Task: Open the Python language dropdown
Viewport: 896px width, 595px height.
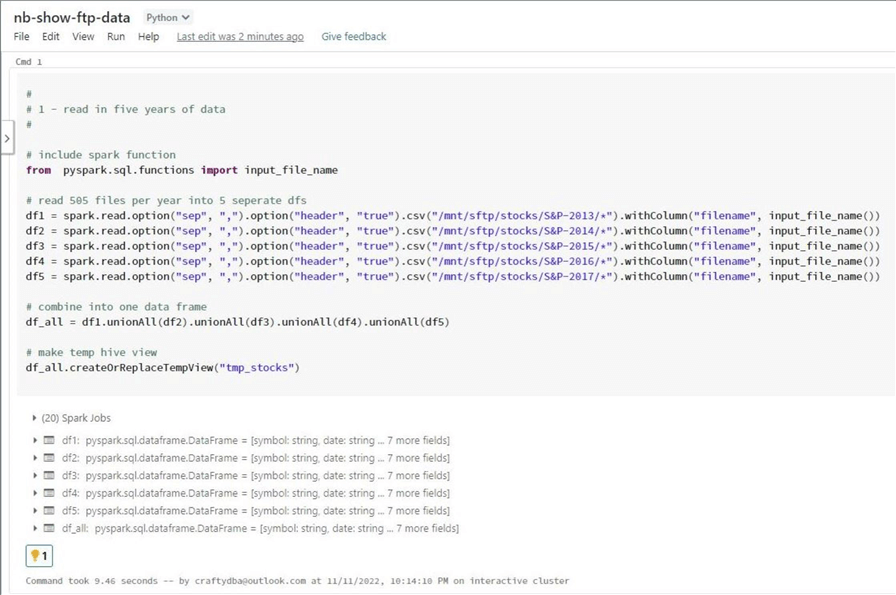Action: pyautogui.click(x=167, y=18)
